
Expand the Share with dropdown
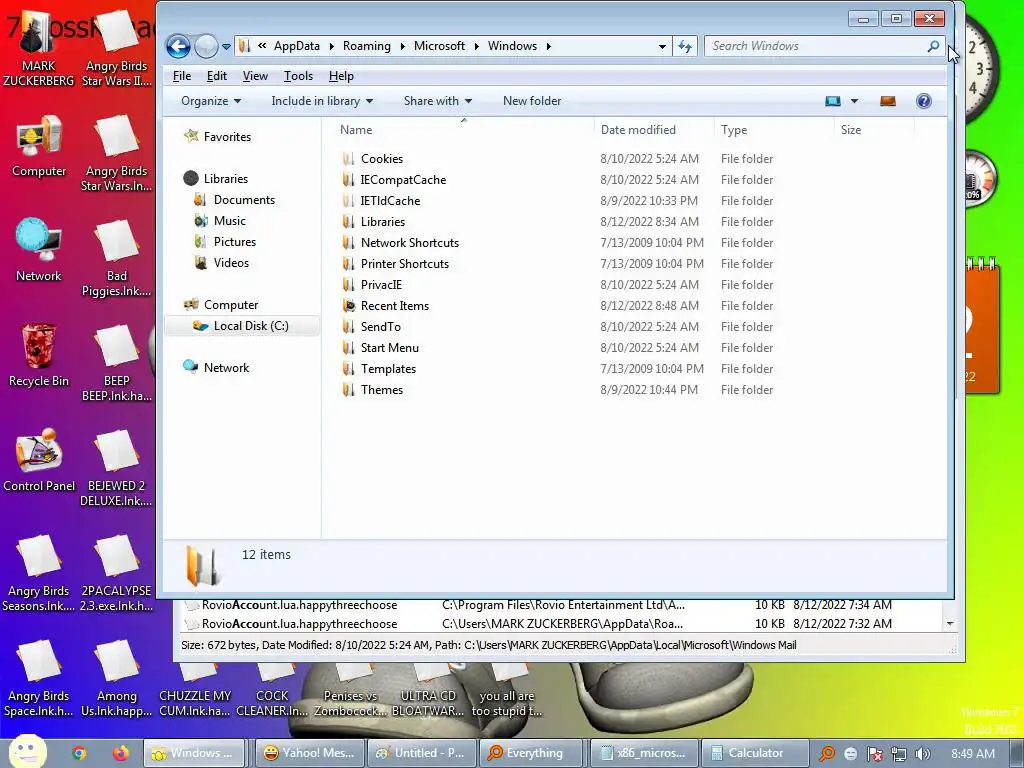[x=438, y=101]
